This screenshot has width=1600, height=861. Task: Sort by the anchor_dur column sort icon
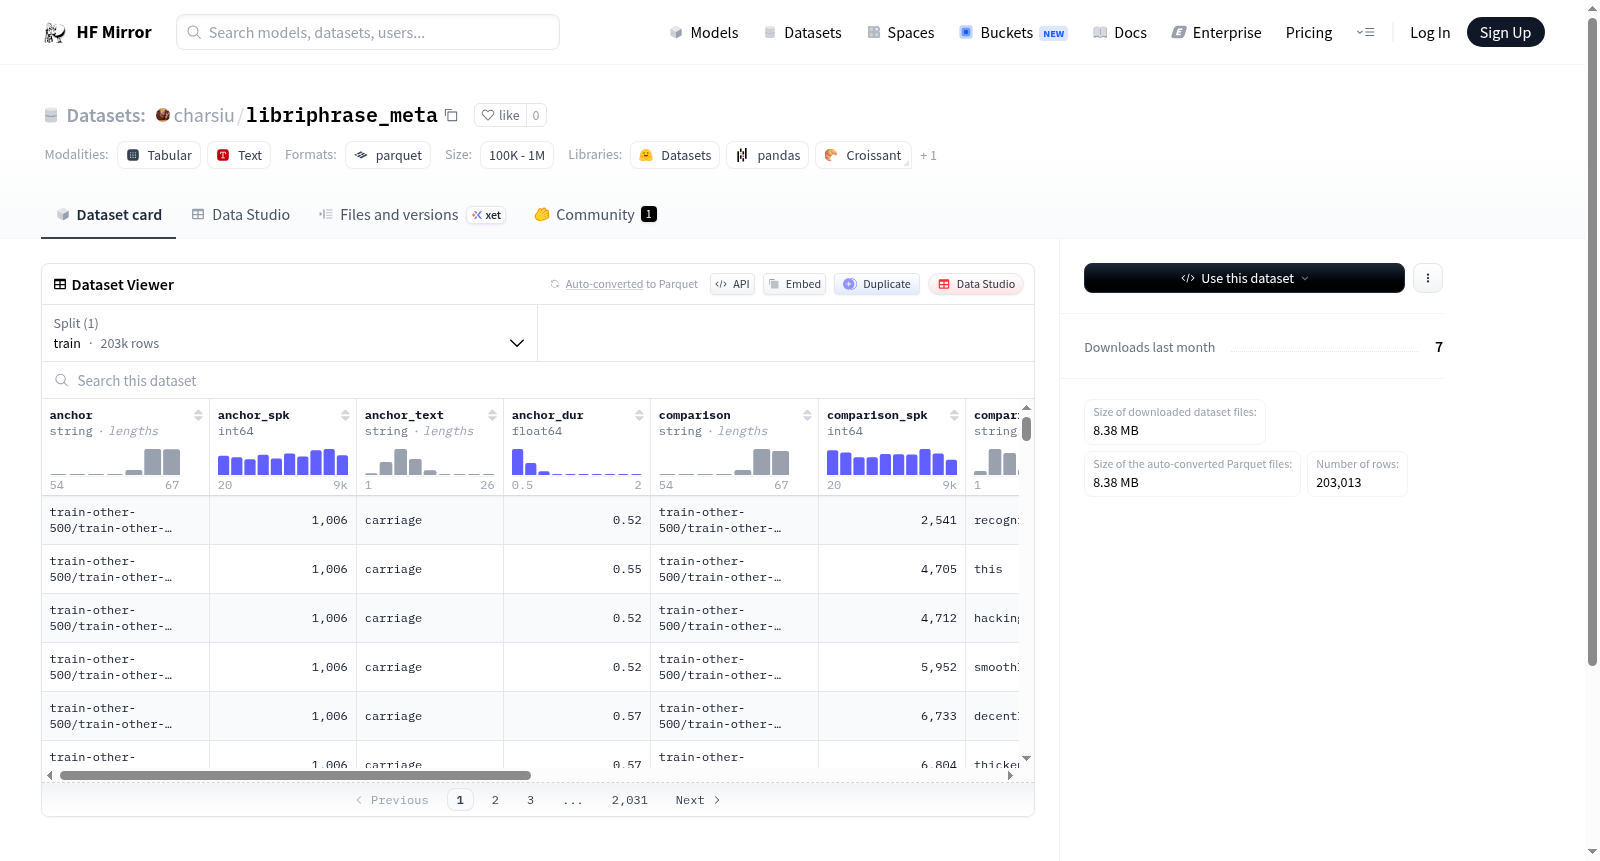[639, 415]
